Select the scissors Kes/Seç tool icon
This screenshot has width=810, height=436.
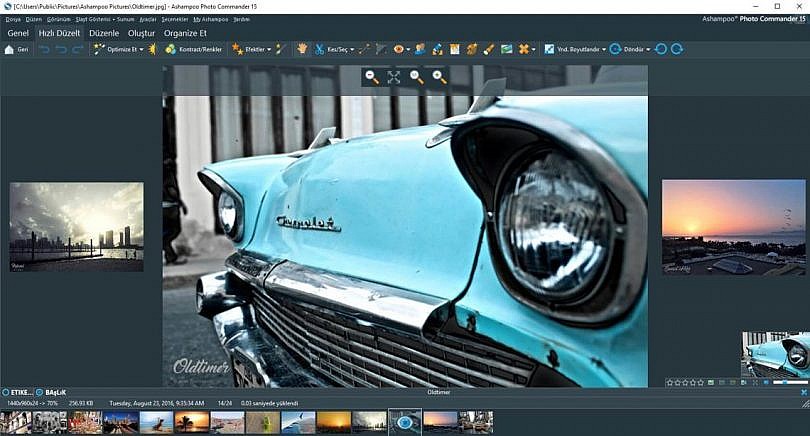point(319,49)
